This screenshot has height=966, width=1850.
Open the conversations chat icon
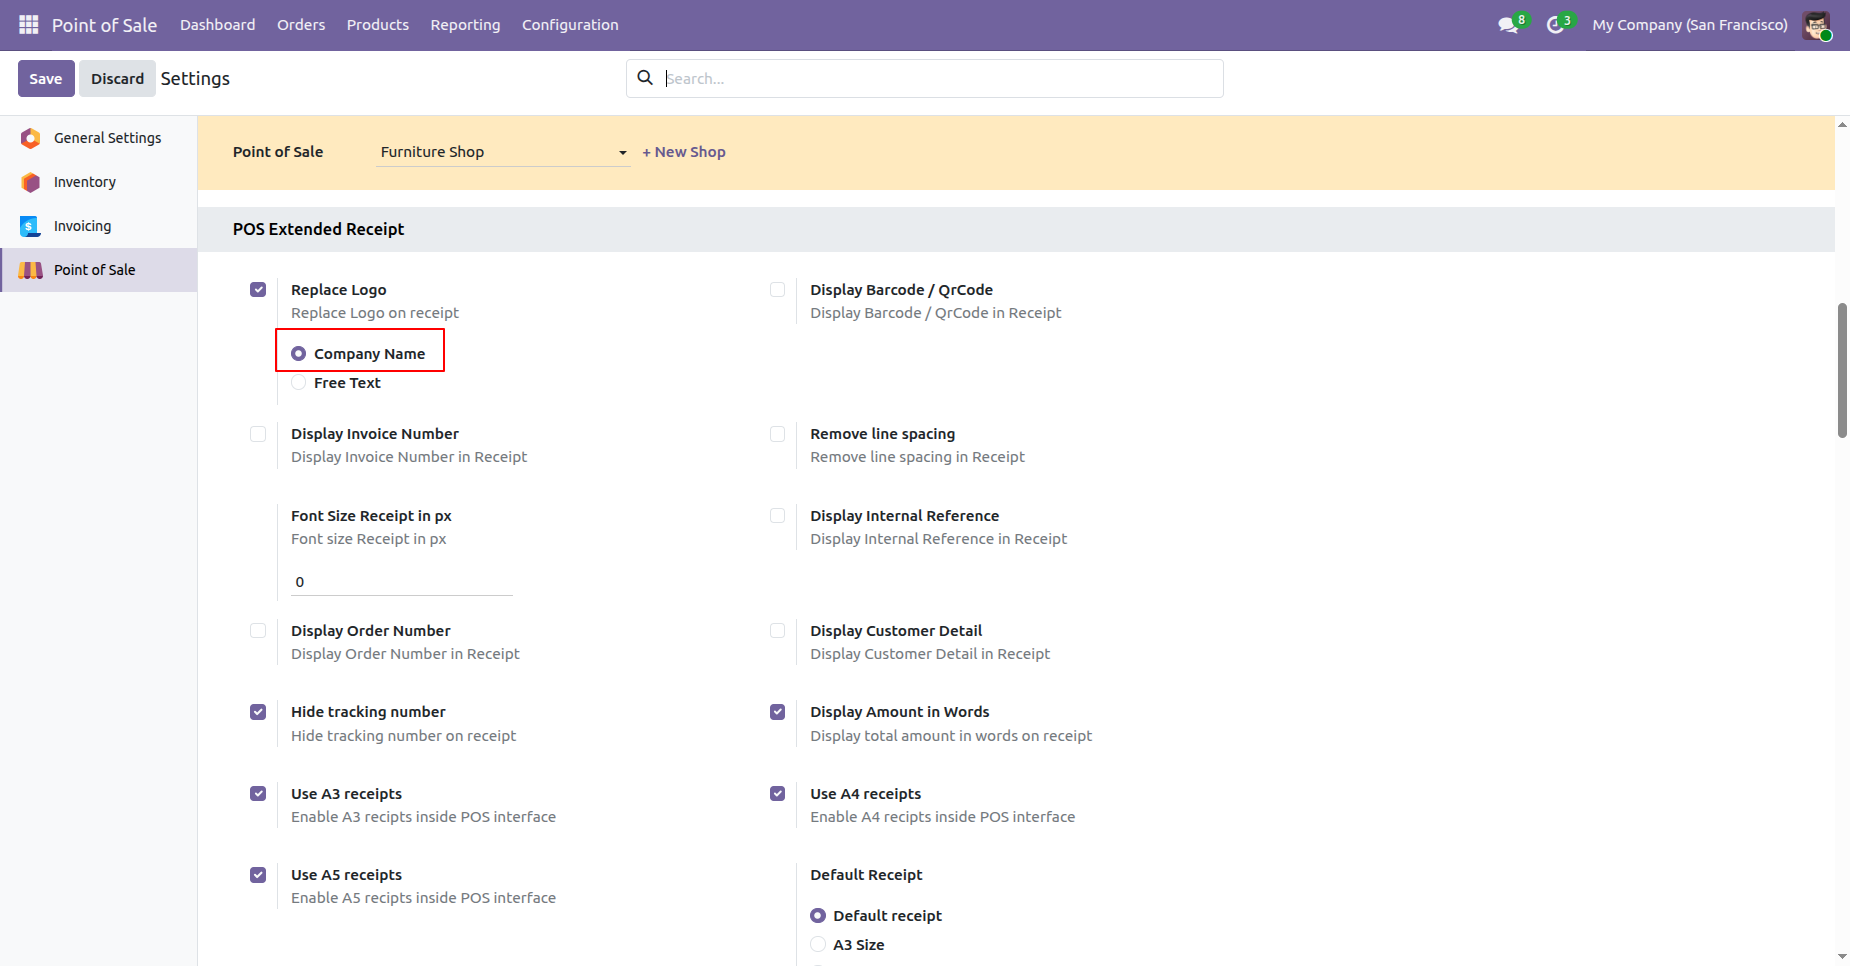1508,25
